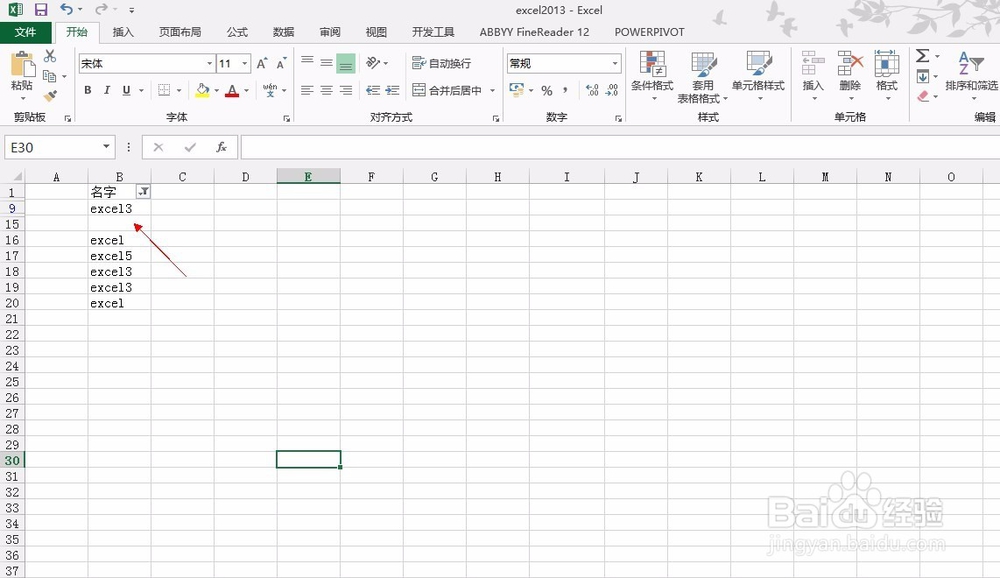Apply the yellow fill color
This screenshot has width=1000, height=578.
tap(202, 91)
